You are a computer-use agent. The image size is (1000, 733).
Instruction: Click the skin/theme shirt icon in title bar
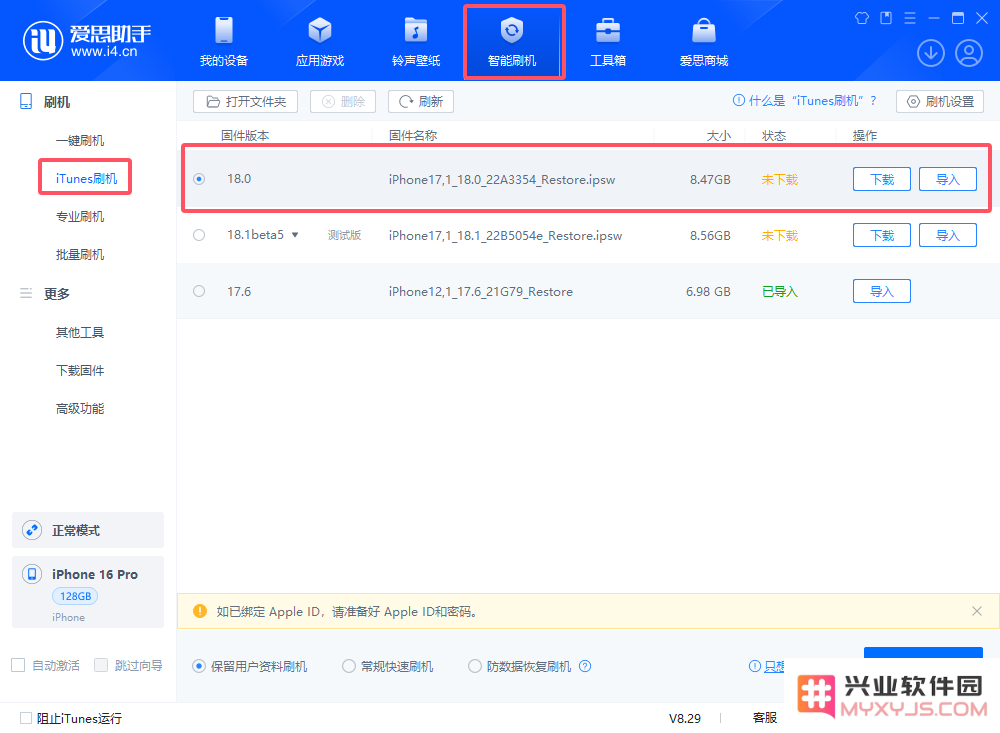(x=862, y=18)
